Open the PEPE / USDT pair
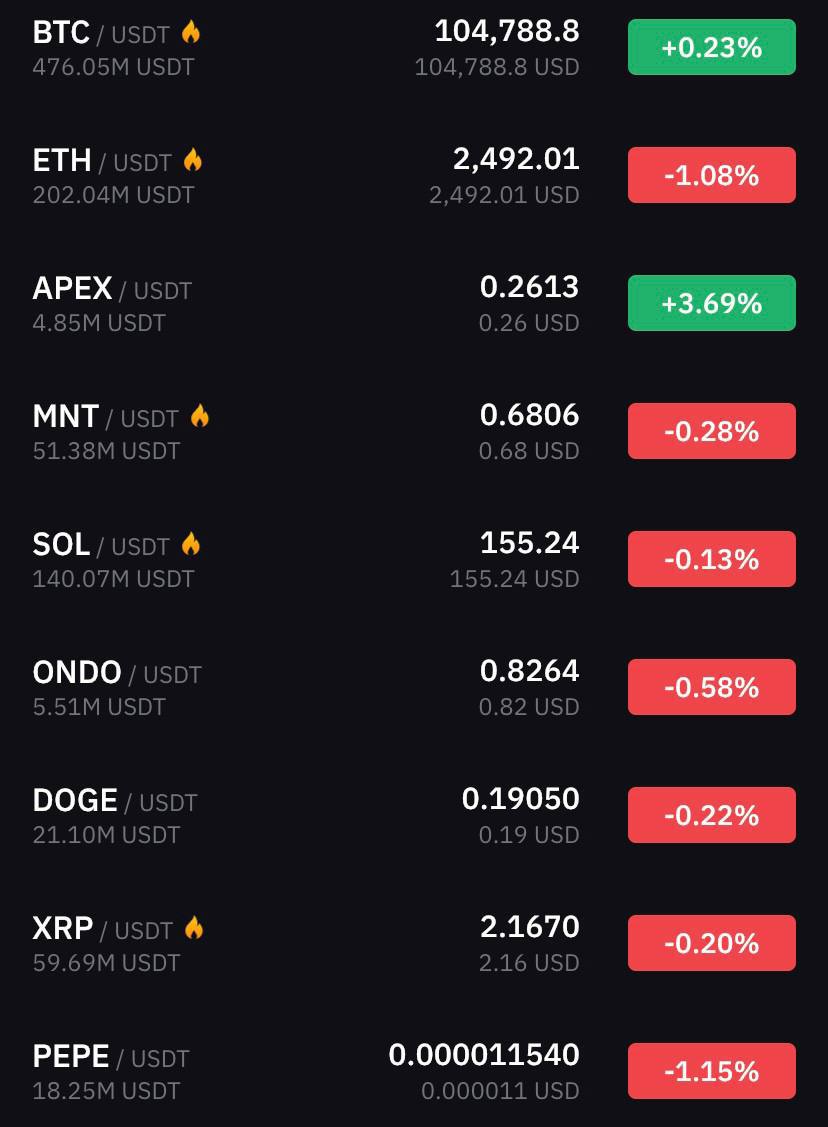828x1127 pixels. (x=110, y=1057)
